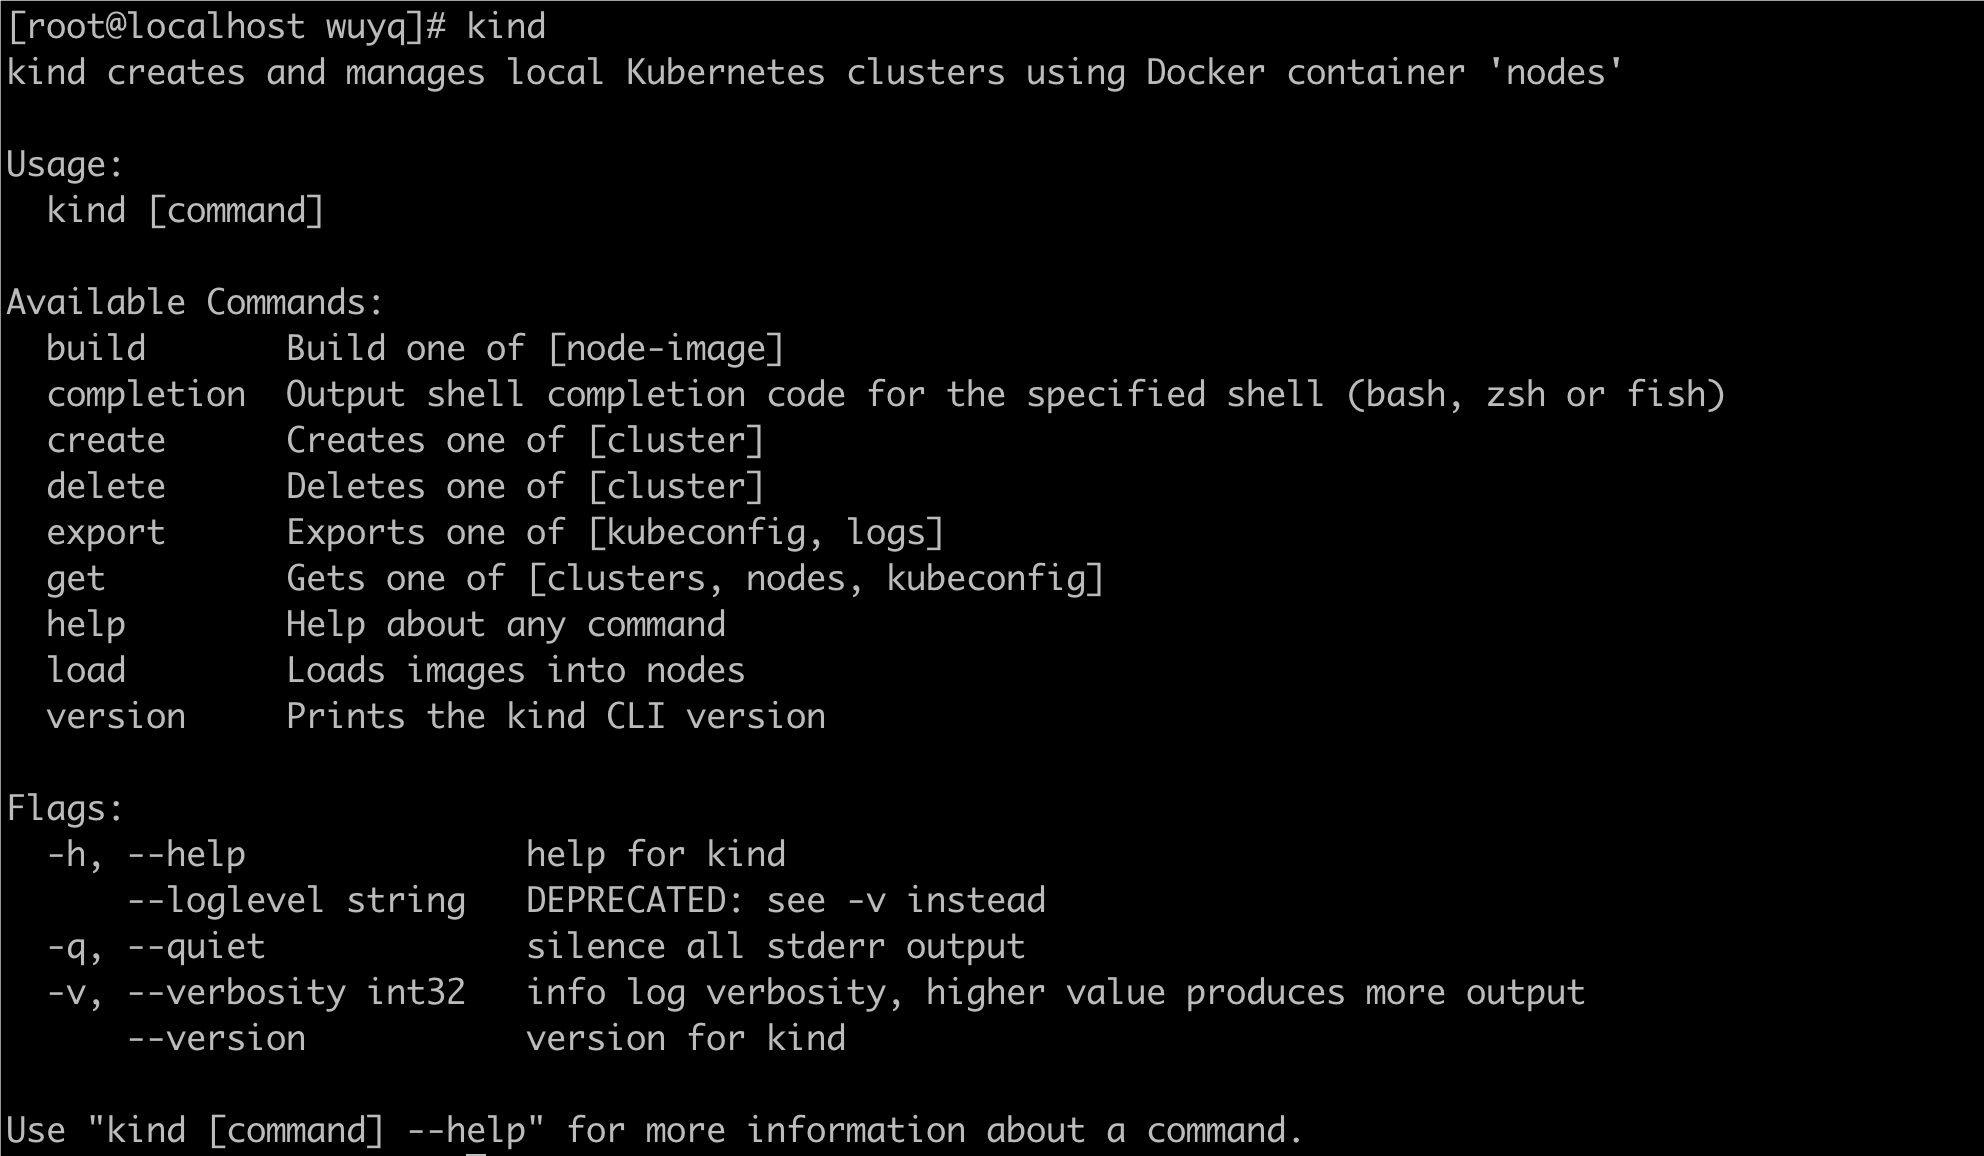1984x1156 pixels.
Task: Click the 'load' command name
Action: click(86, 671)
